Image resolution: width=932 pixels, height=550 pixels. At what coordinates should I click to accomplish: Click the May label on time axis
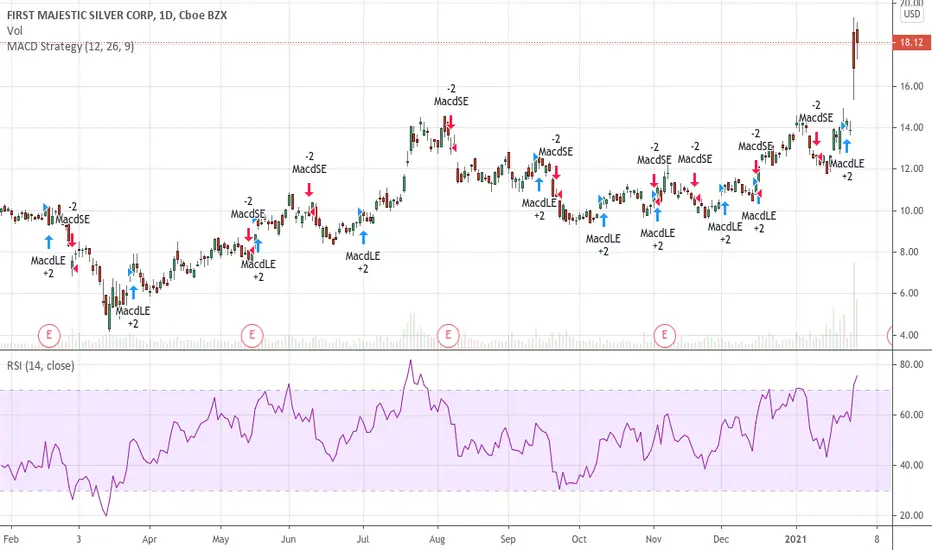[220, 539]
